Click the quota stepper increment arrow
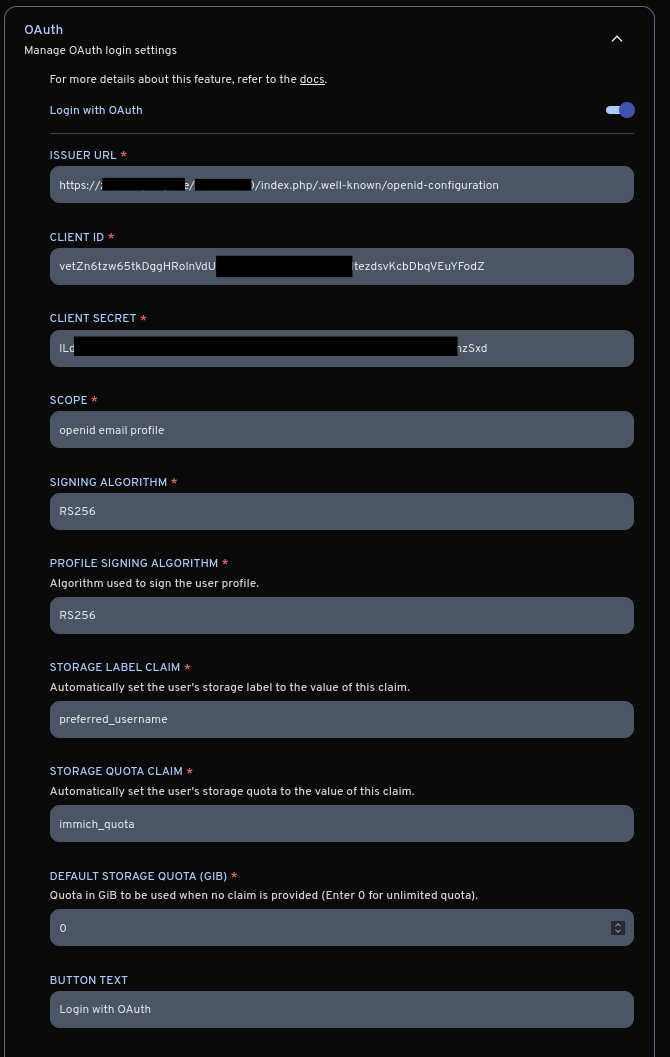This screenshot has width=670, height=1057. (618, 925)
